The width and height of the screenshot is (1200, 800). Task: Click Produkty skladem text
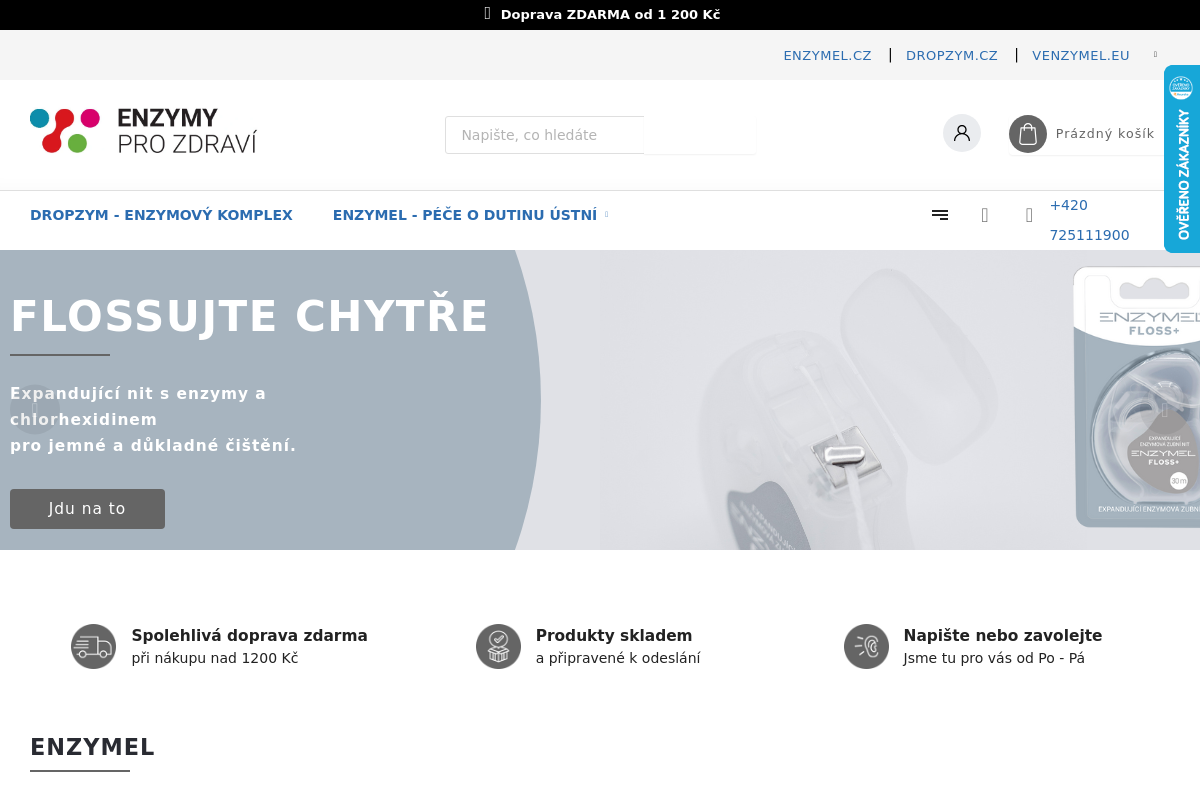(614, 636)
